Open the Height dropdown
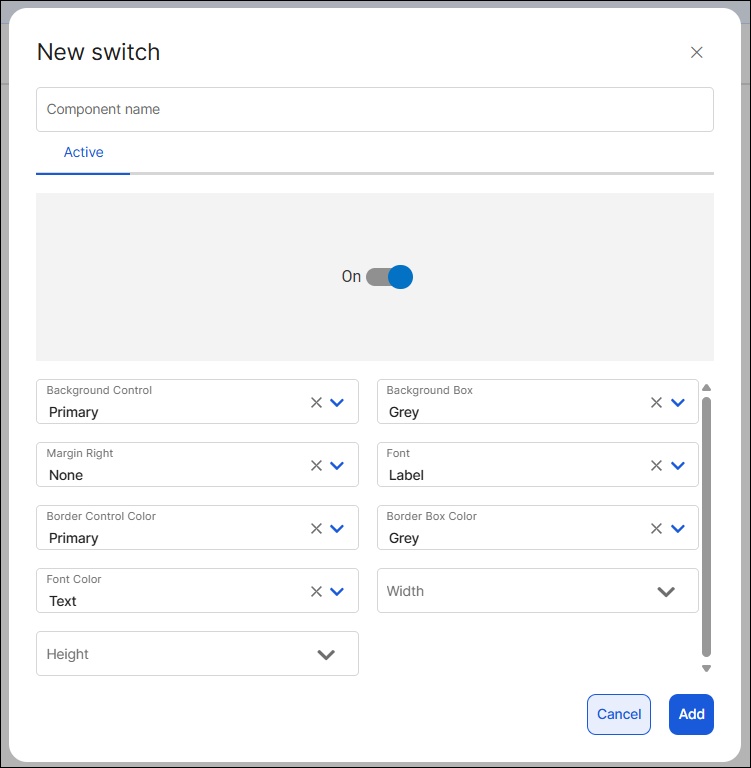Viewport: 751px width, 768px height. tap(326, 654)
